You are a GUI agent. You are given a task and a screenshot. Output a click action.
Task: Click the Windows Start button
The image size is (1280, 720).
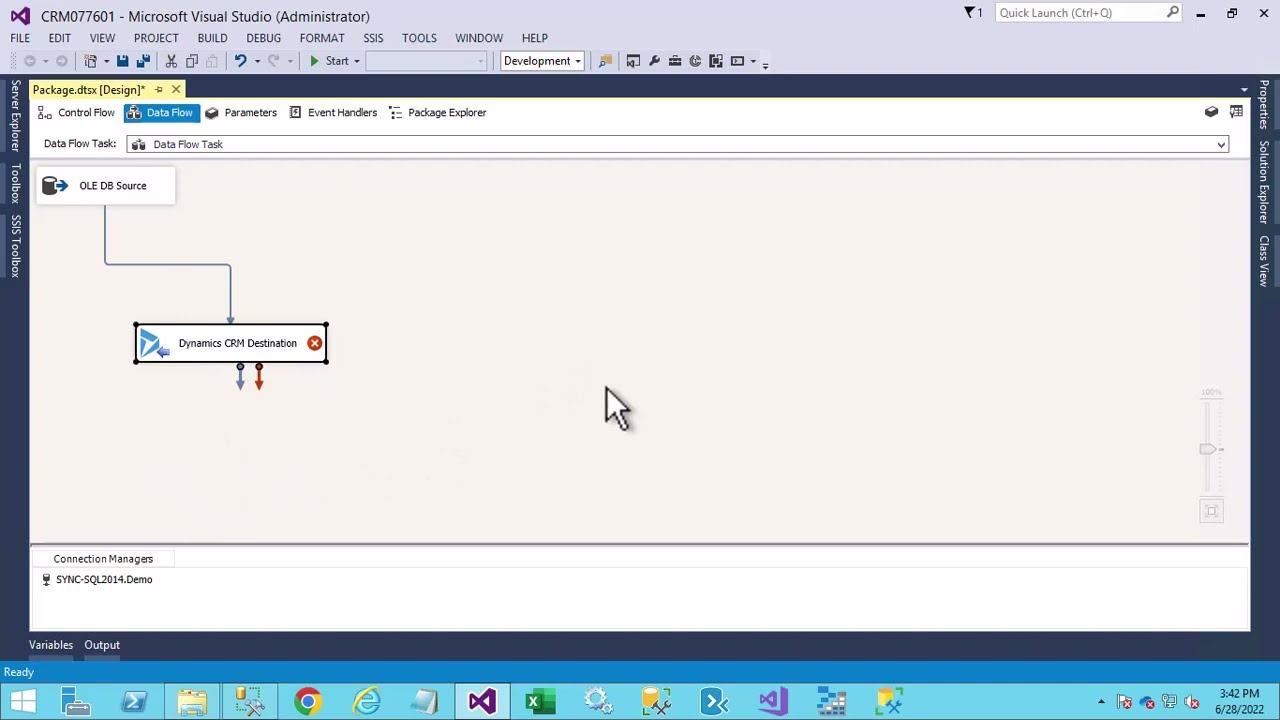pos(22,701)
